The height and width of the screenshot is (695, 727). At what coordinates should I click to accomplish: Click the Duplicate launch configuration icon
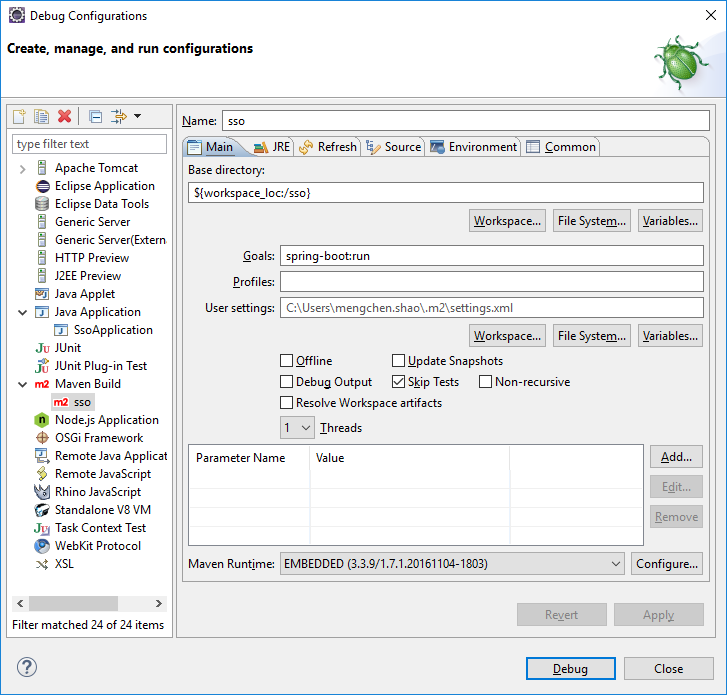pos(41,116)
